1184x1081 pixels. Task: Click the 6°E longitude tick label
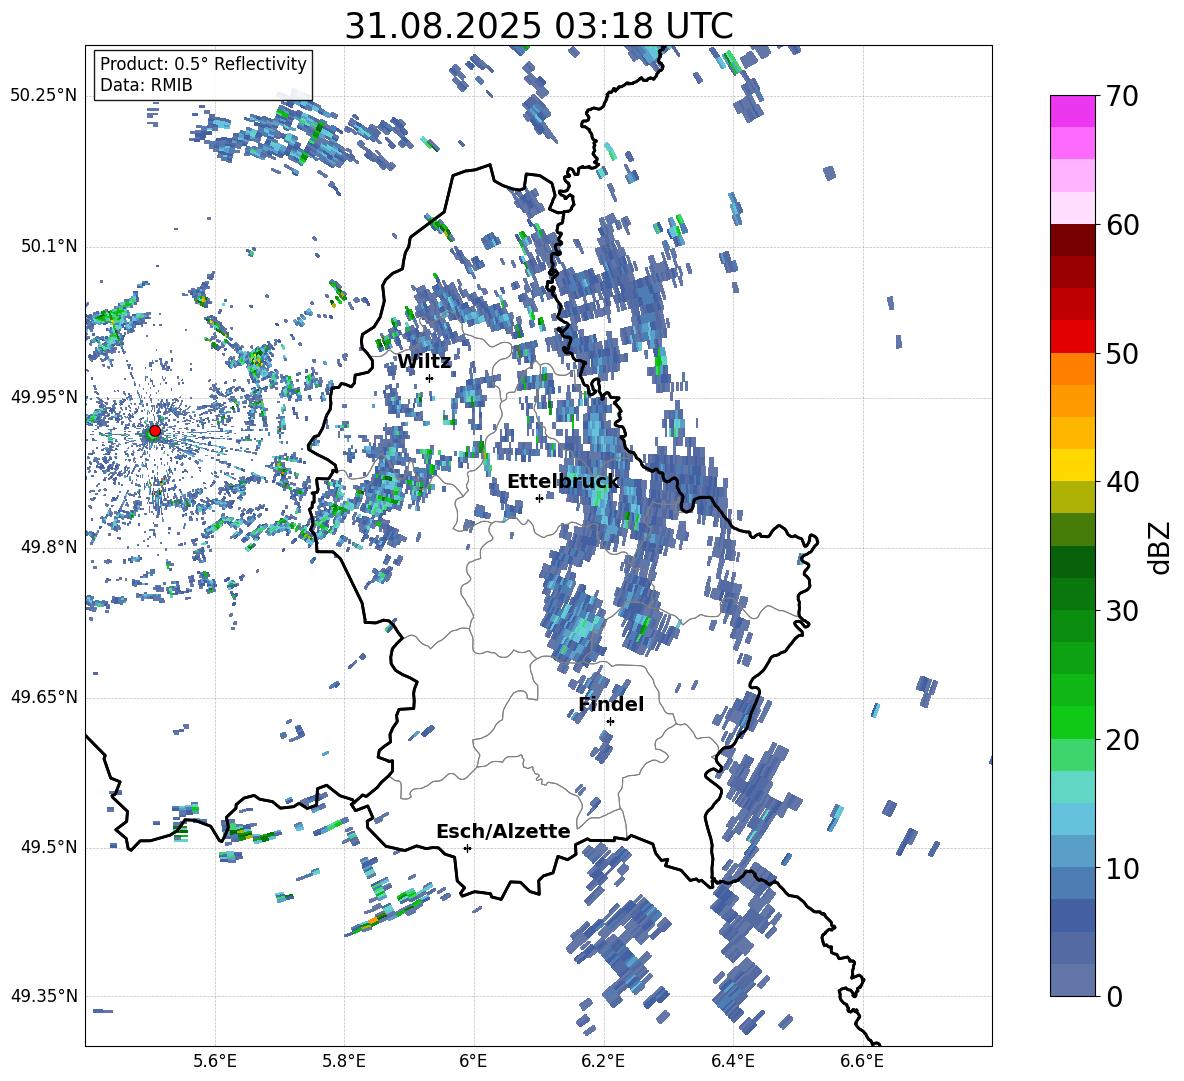coord(473,1061)
